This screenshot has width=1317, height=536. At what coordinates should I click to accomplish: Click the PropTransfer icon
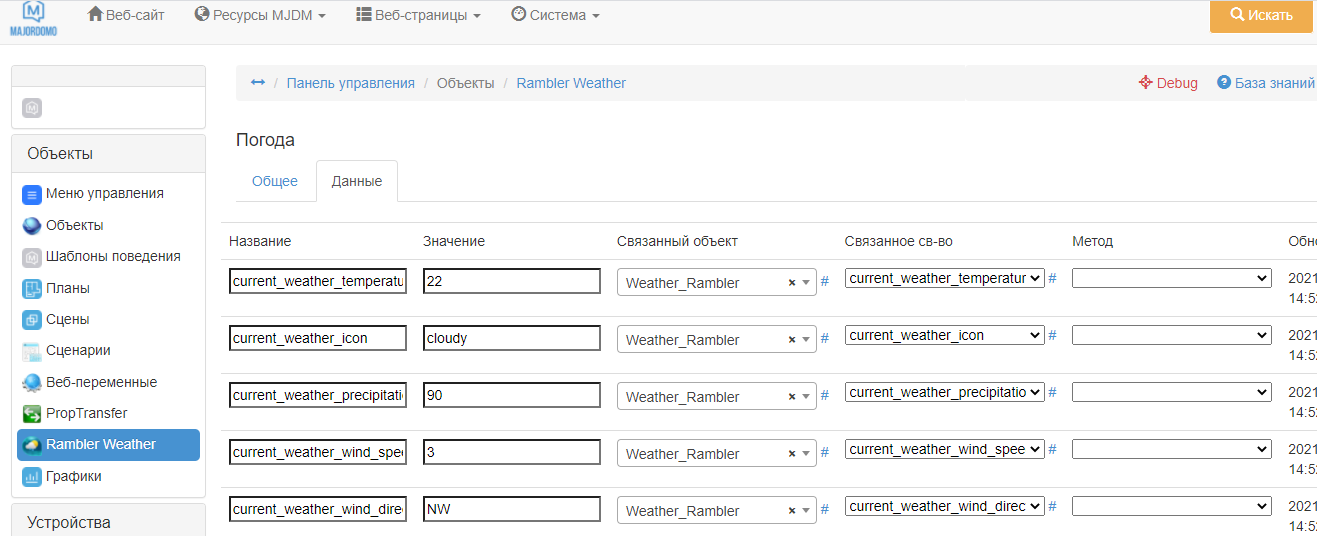coord(31,414)
